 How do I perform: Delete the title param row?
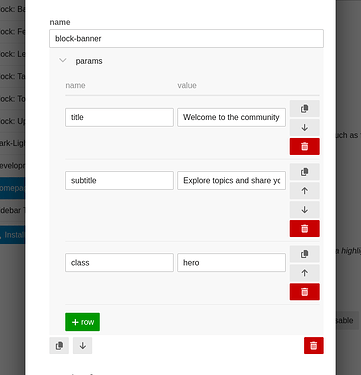(304, 146)
